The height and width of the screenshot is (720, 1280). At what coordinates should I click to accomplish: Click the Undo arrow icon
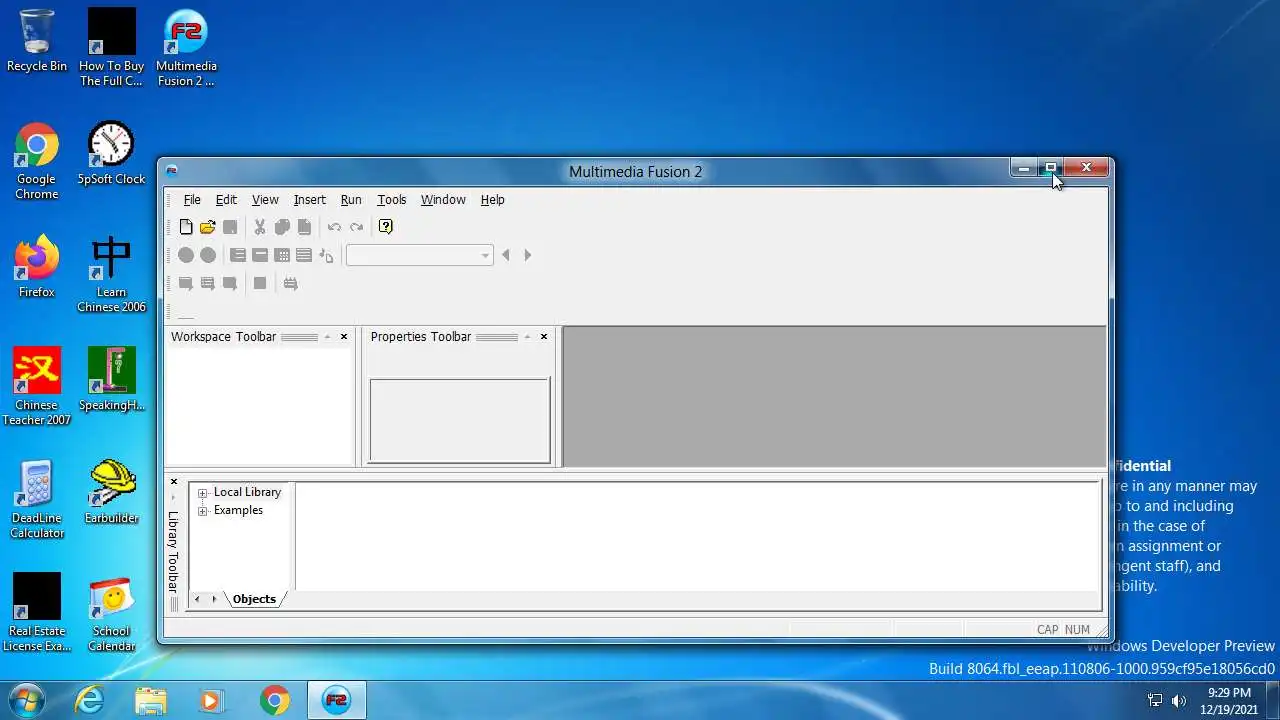tap(334, 227)
